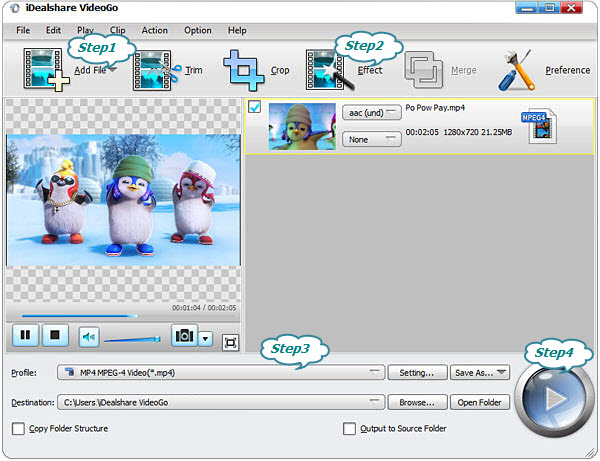Expand the snapshot options arrow
Screen dimensions: 600x461
click(205, 339)
